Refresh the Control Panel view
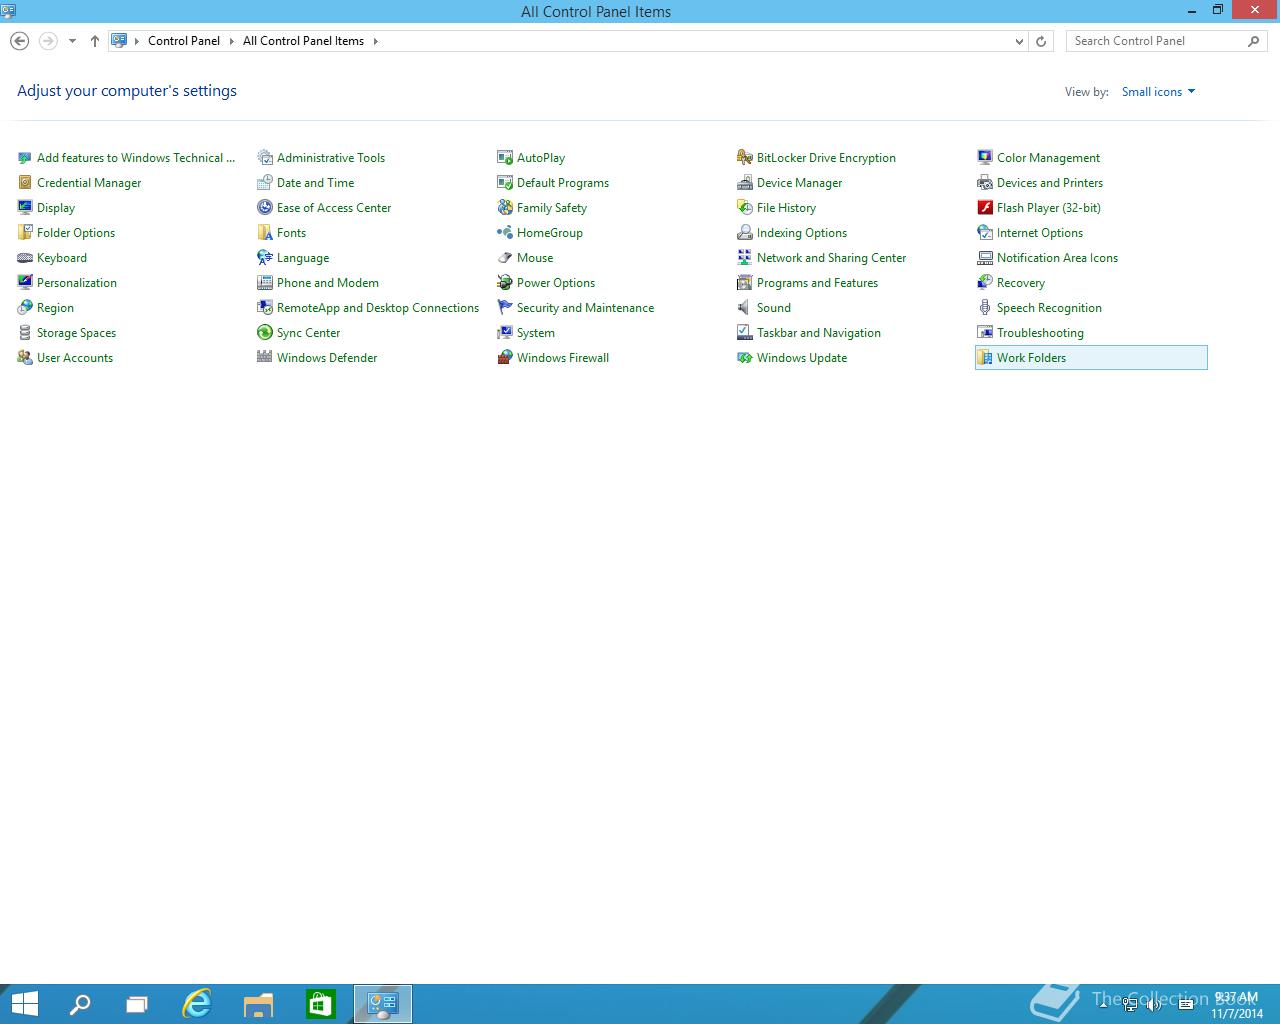 (x=1041, y=41)
